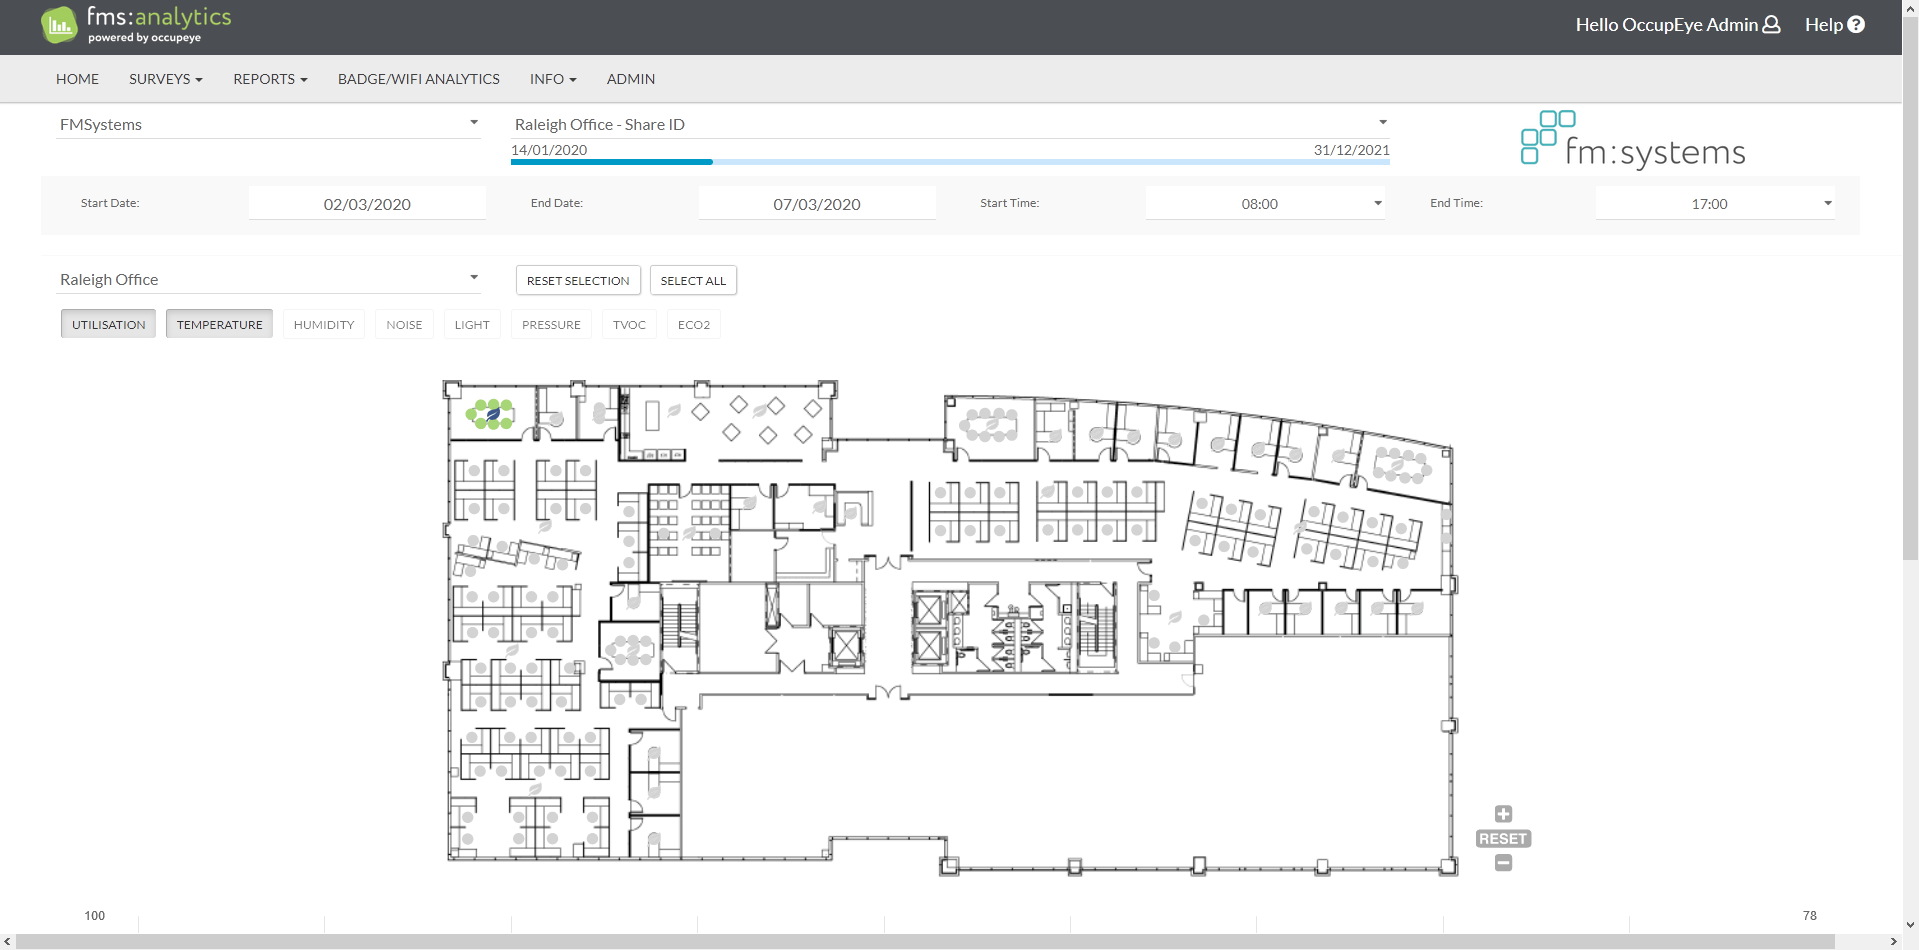Enable the Light sensor layer
1919x950 pixels.
tap(472, 324)
